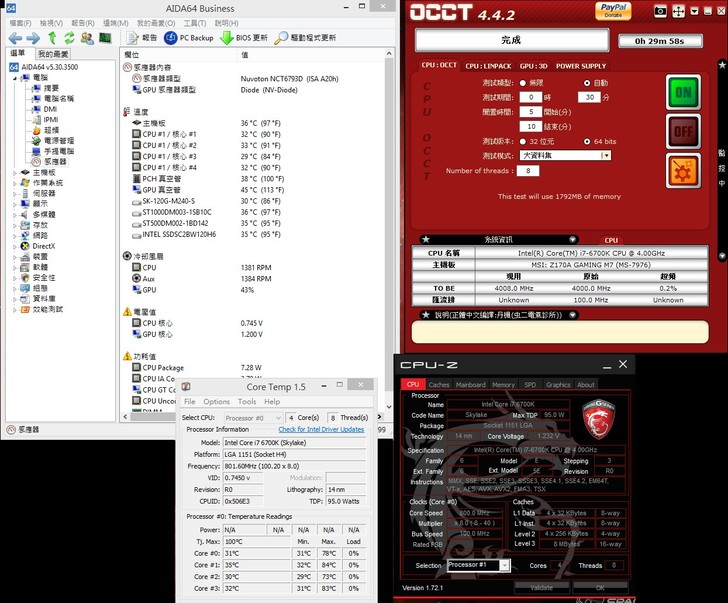Click Check for Intel Driver Updates link

pos(320,429)
